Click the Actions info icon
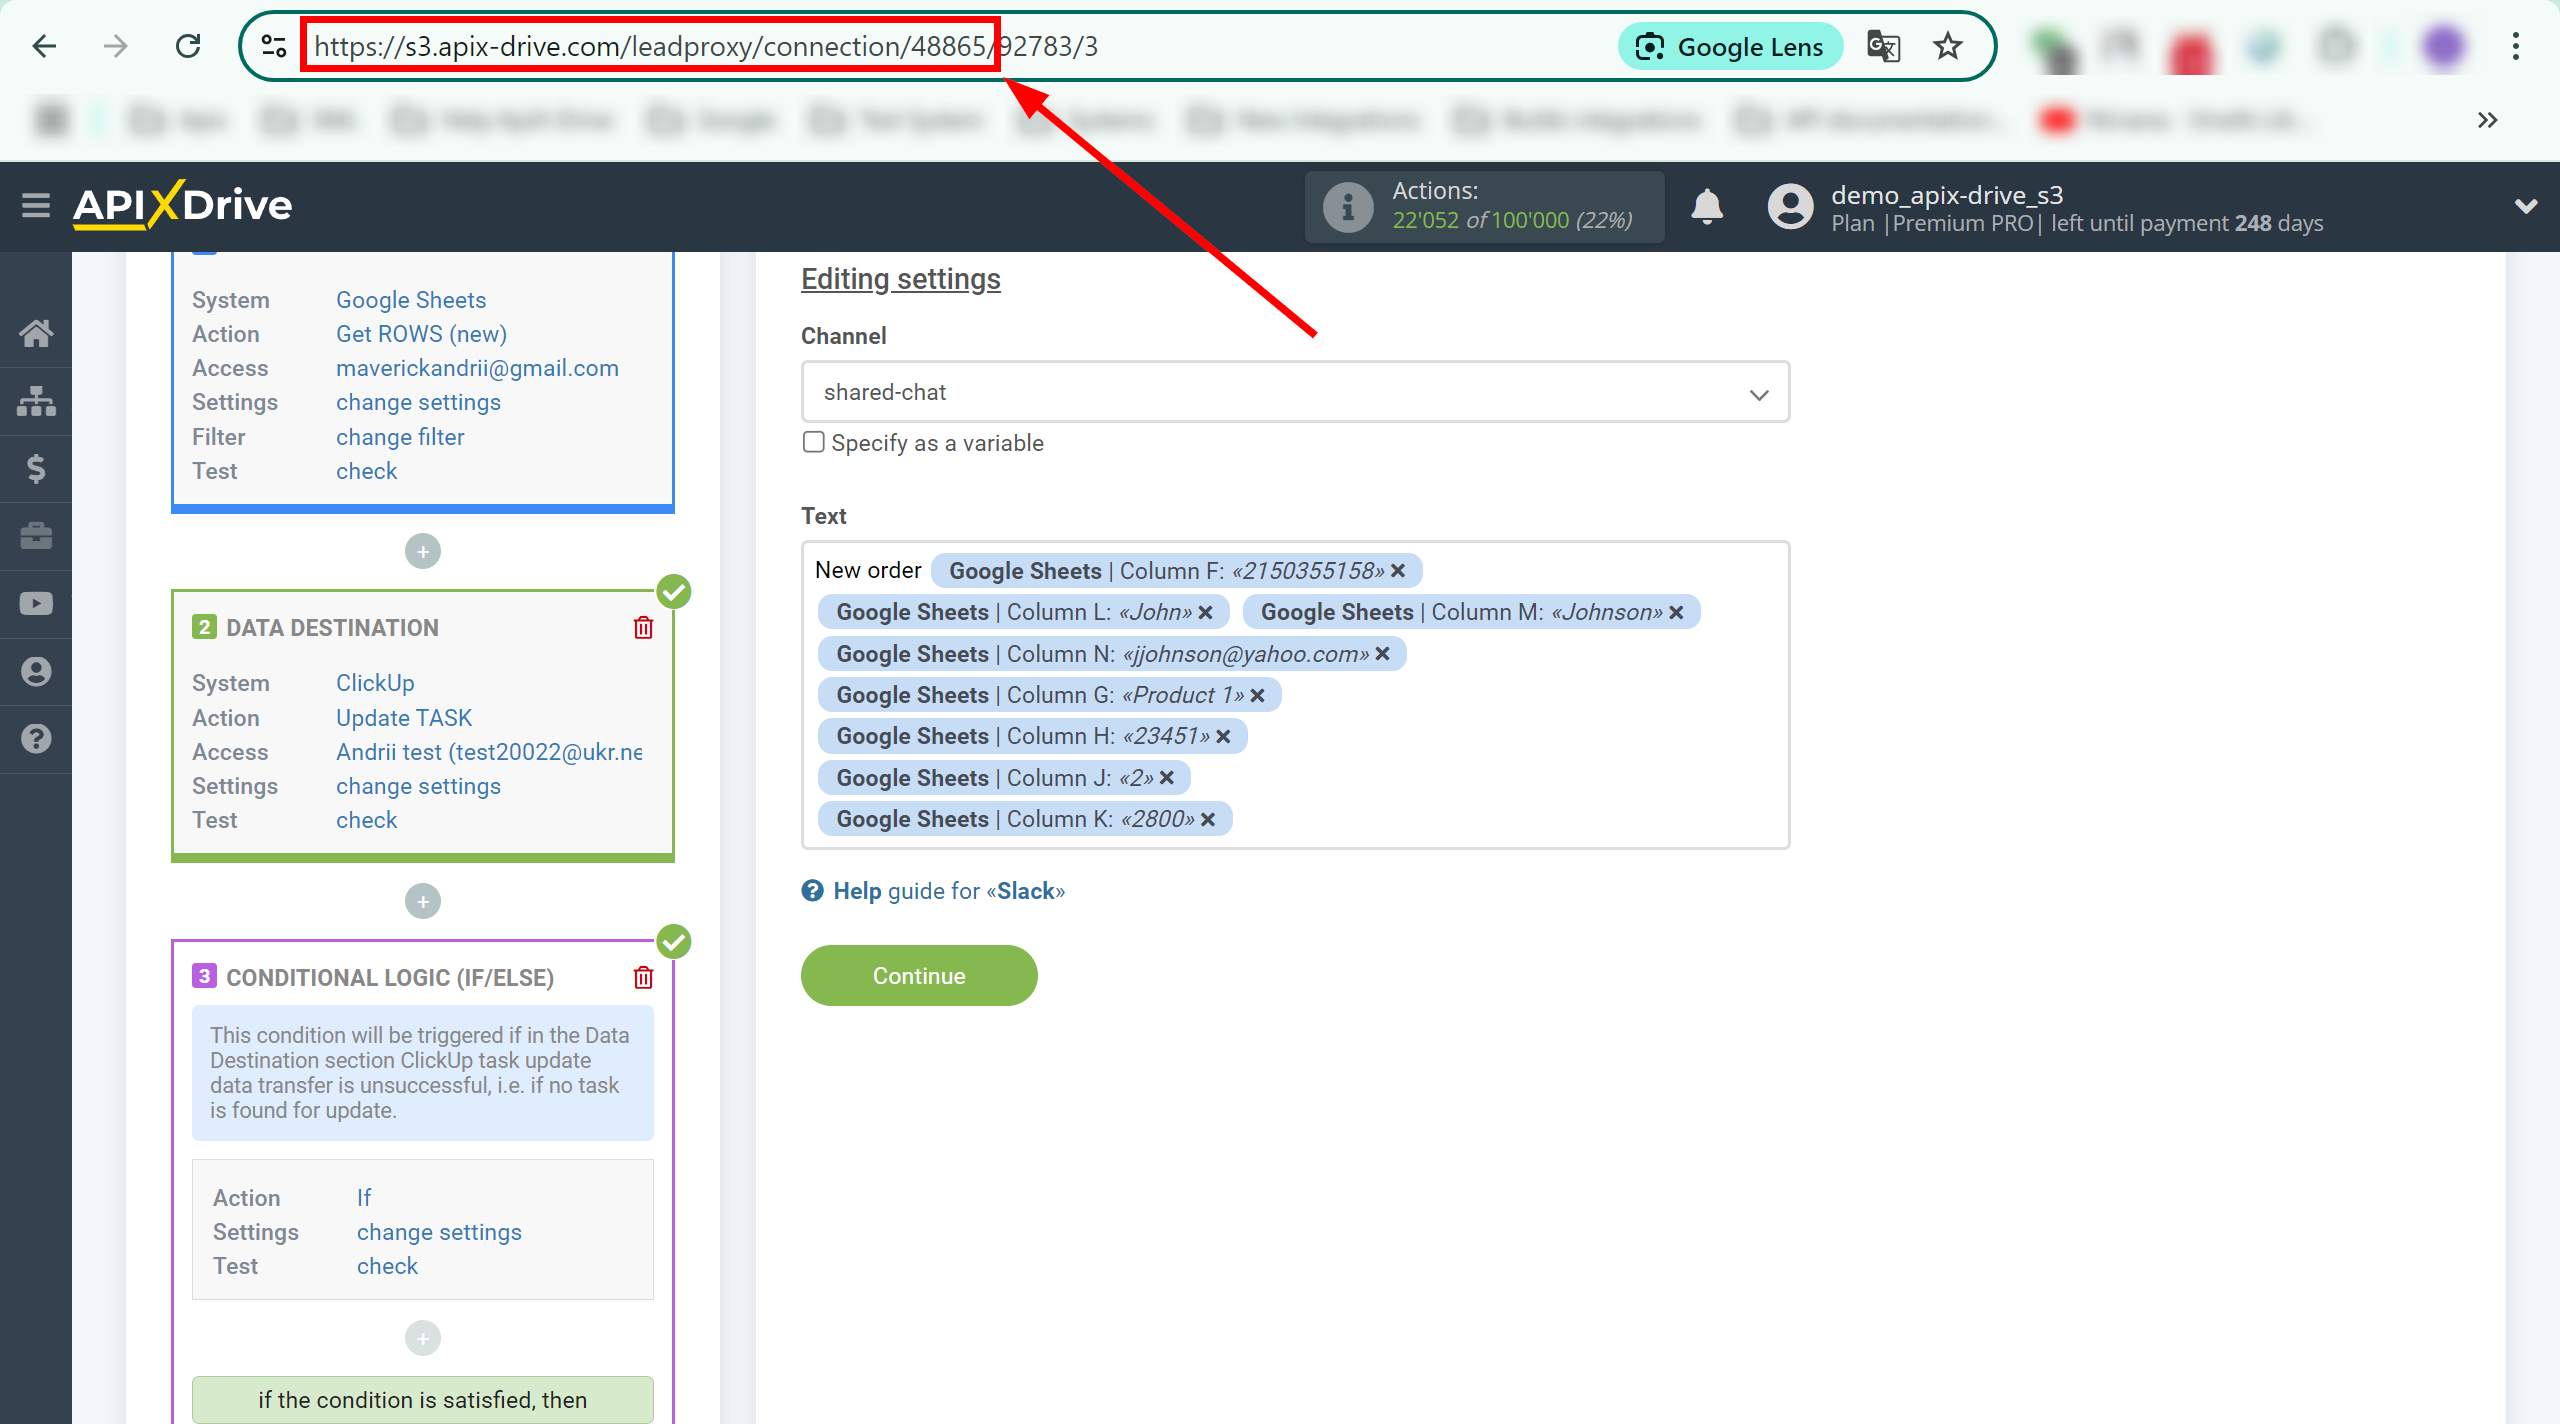The height and width of the screenshot is (1424, 2560). click(x=1347, y=207)
